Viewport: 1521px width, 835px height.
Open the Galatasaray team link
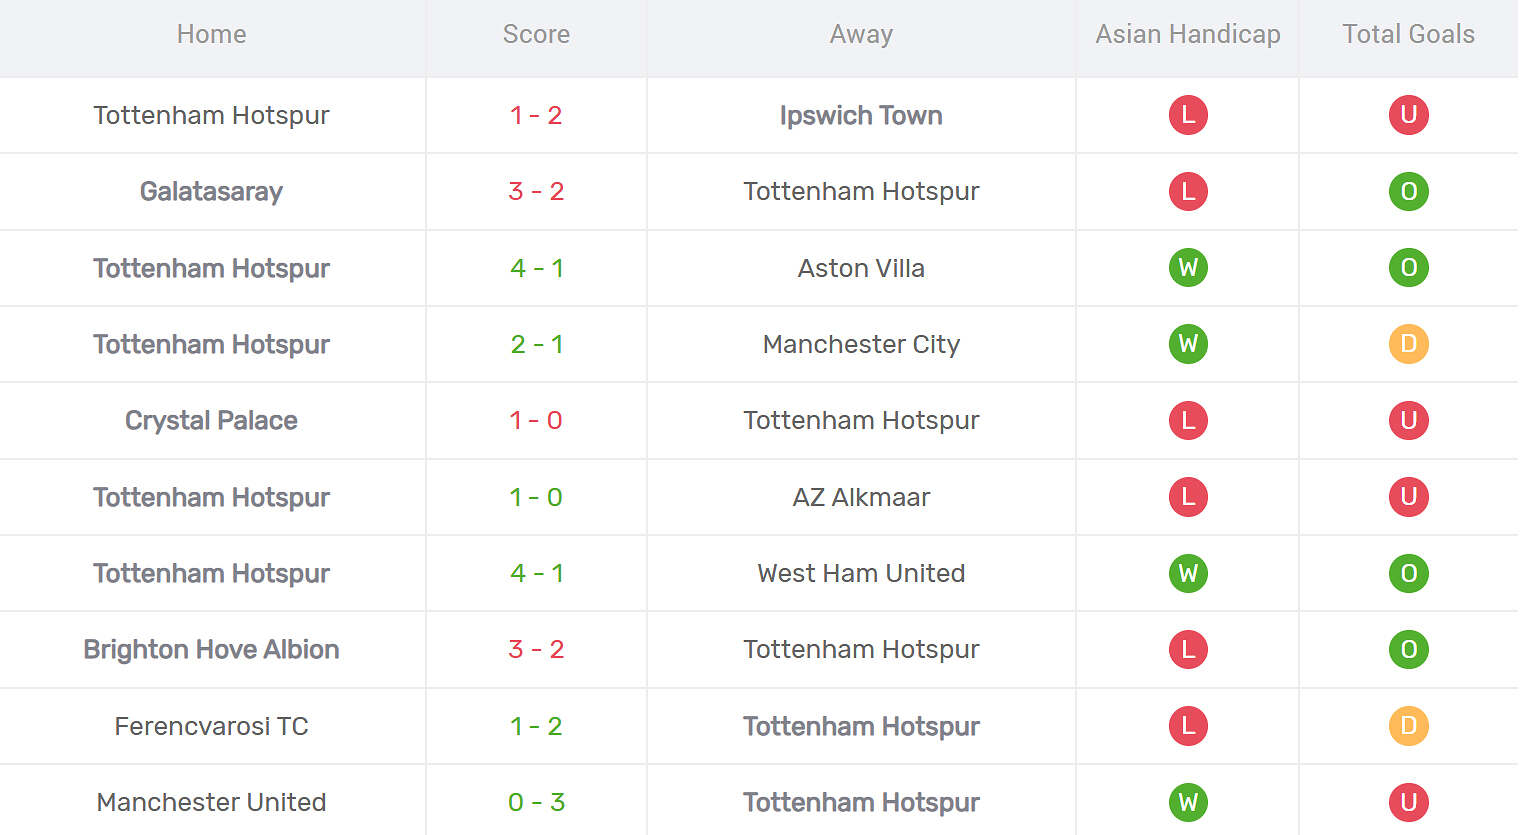pyautogui.click(x=211, y=191)
